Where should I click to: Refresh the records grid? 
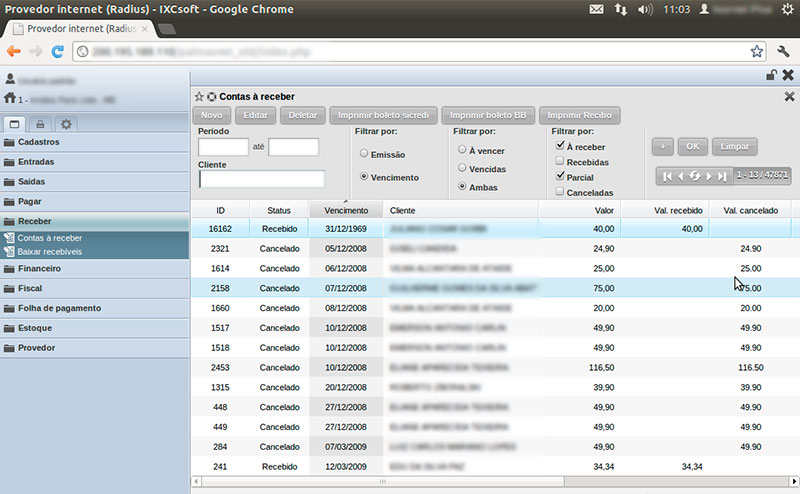(x=694, y=176)
